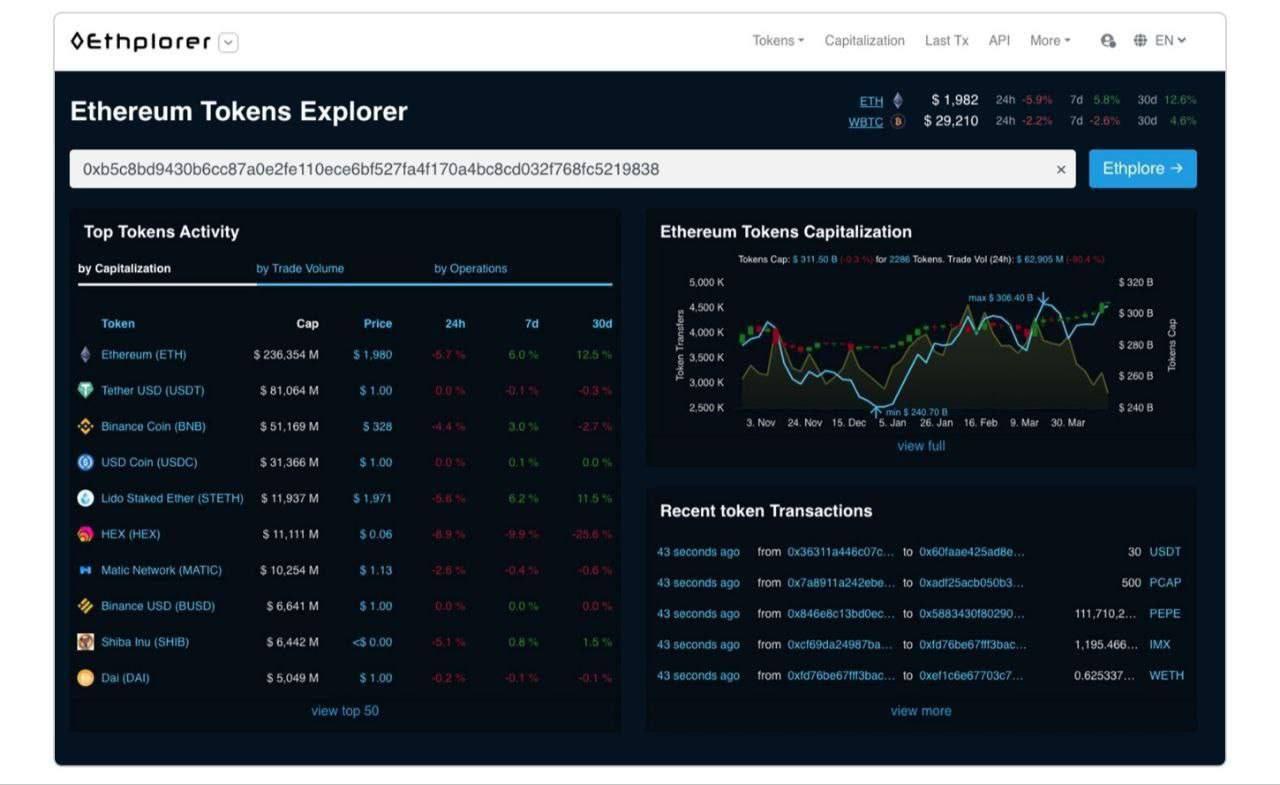
Task: Click the ETH price link
Action: pyautogui.click(x=871, y=101)
